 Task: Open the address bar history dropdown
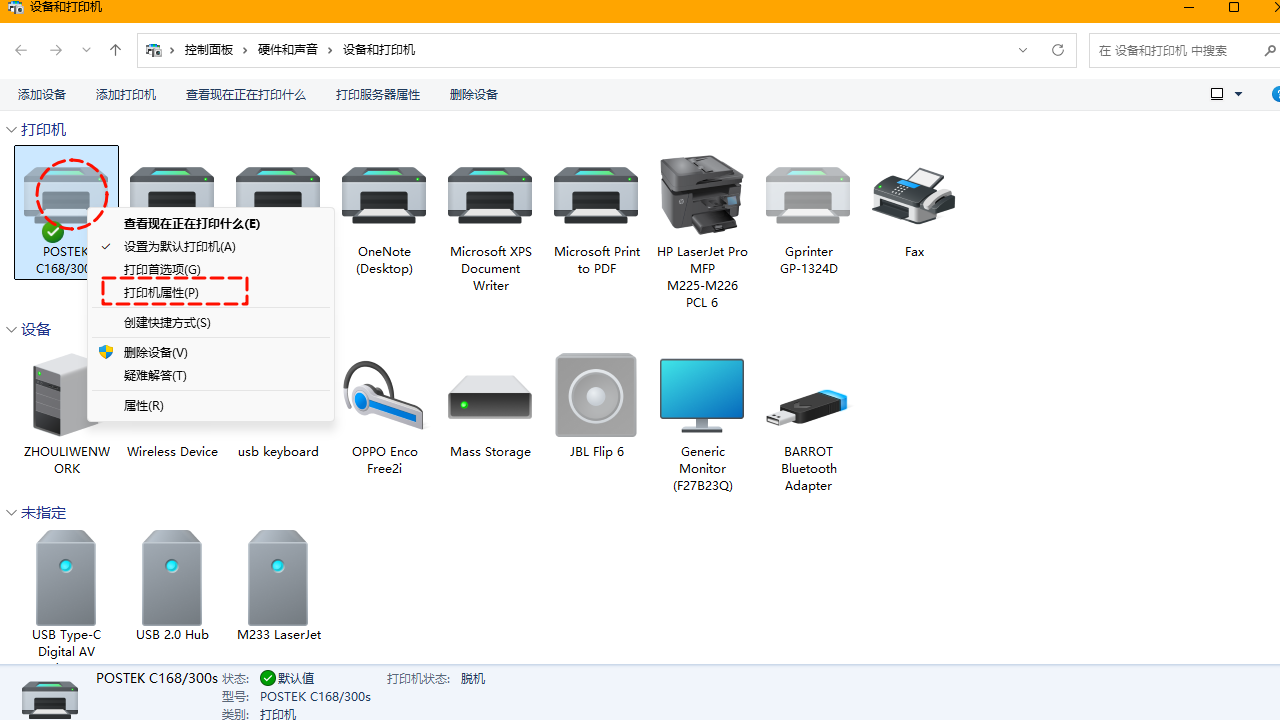tap(1023, 50)
